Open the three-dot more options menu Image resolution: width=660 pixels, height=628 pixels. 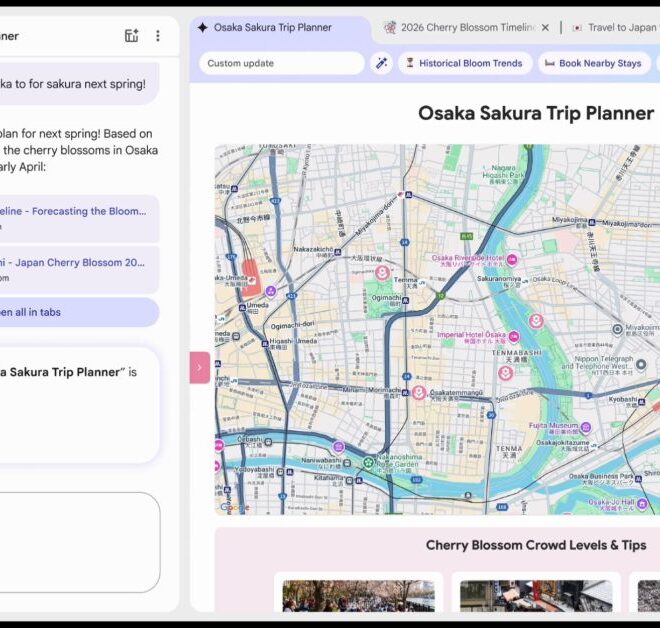158,36
